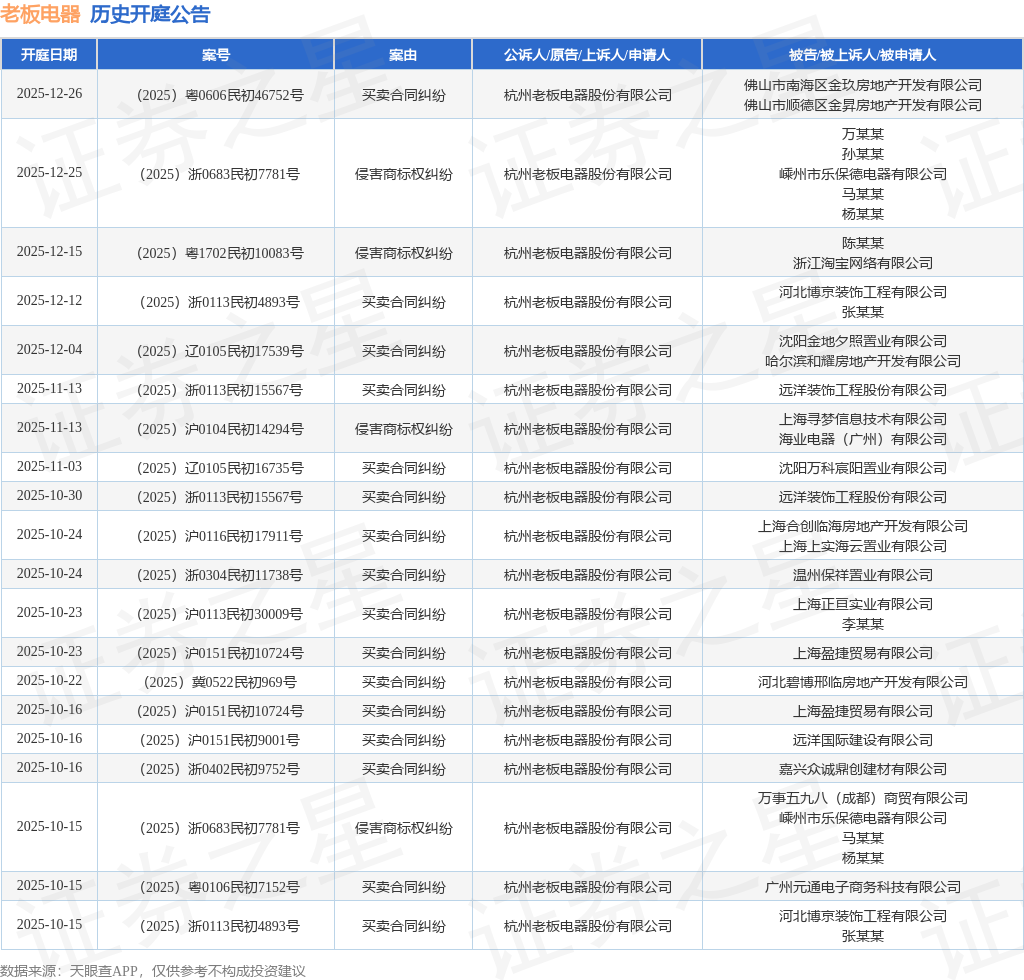
Task: Select case number 浙0304民初11738号
Action: [244, 575]
